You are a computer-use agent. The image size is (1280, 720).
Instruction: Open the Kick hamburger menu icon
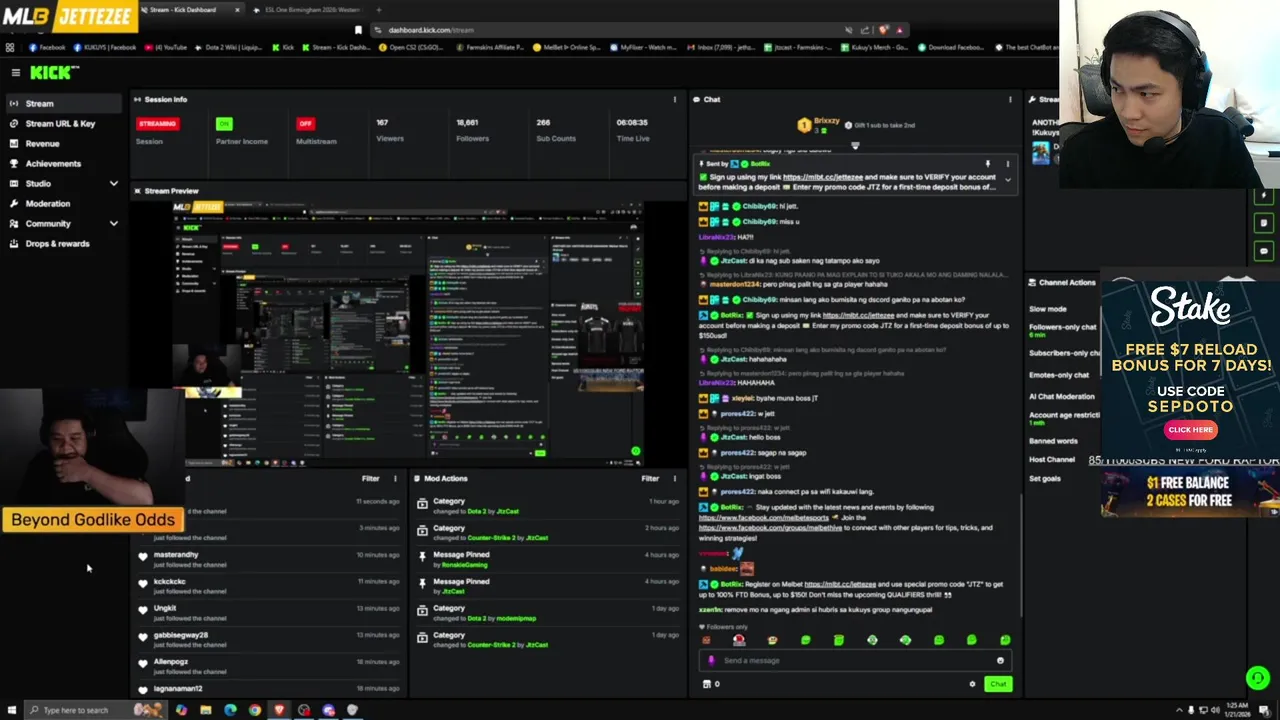15,72
